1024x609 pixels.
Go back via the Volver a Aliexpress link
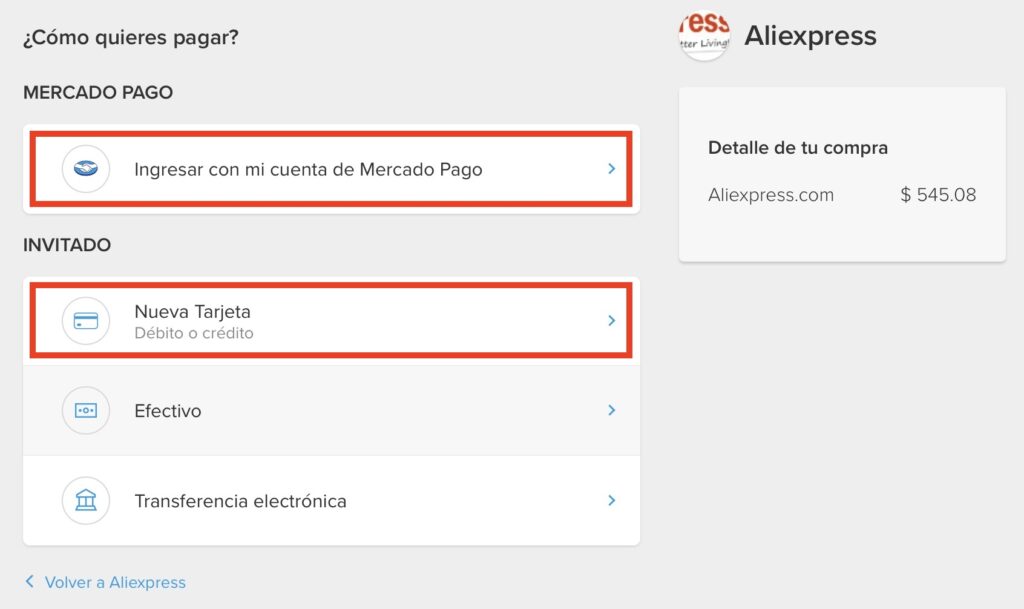click(115, 582)
